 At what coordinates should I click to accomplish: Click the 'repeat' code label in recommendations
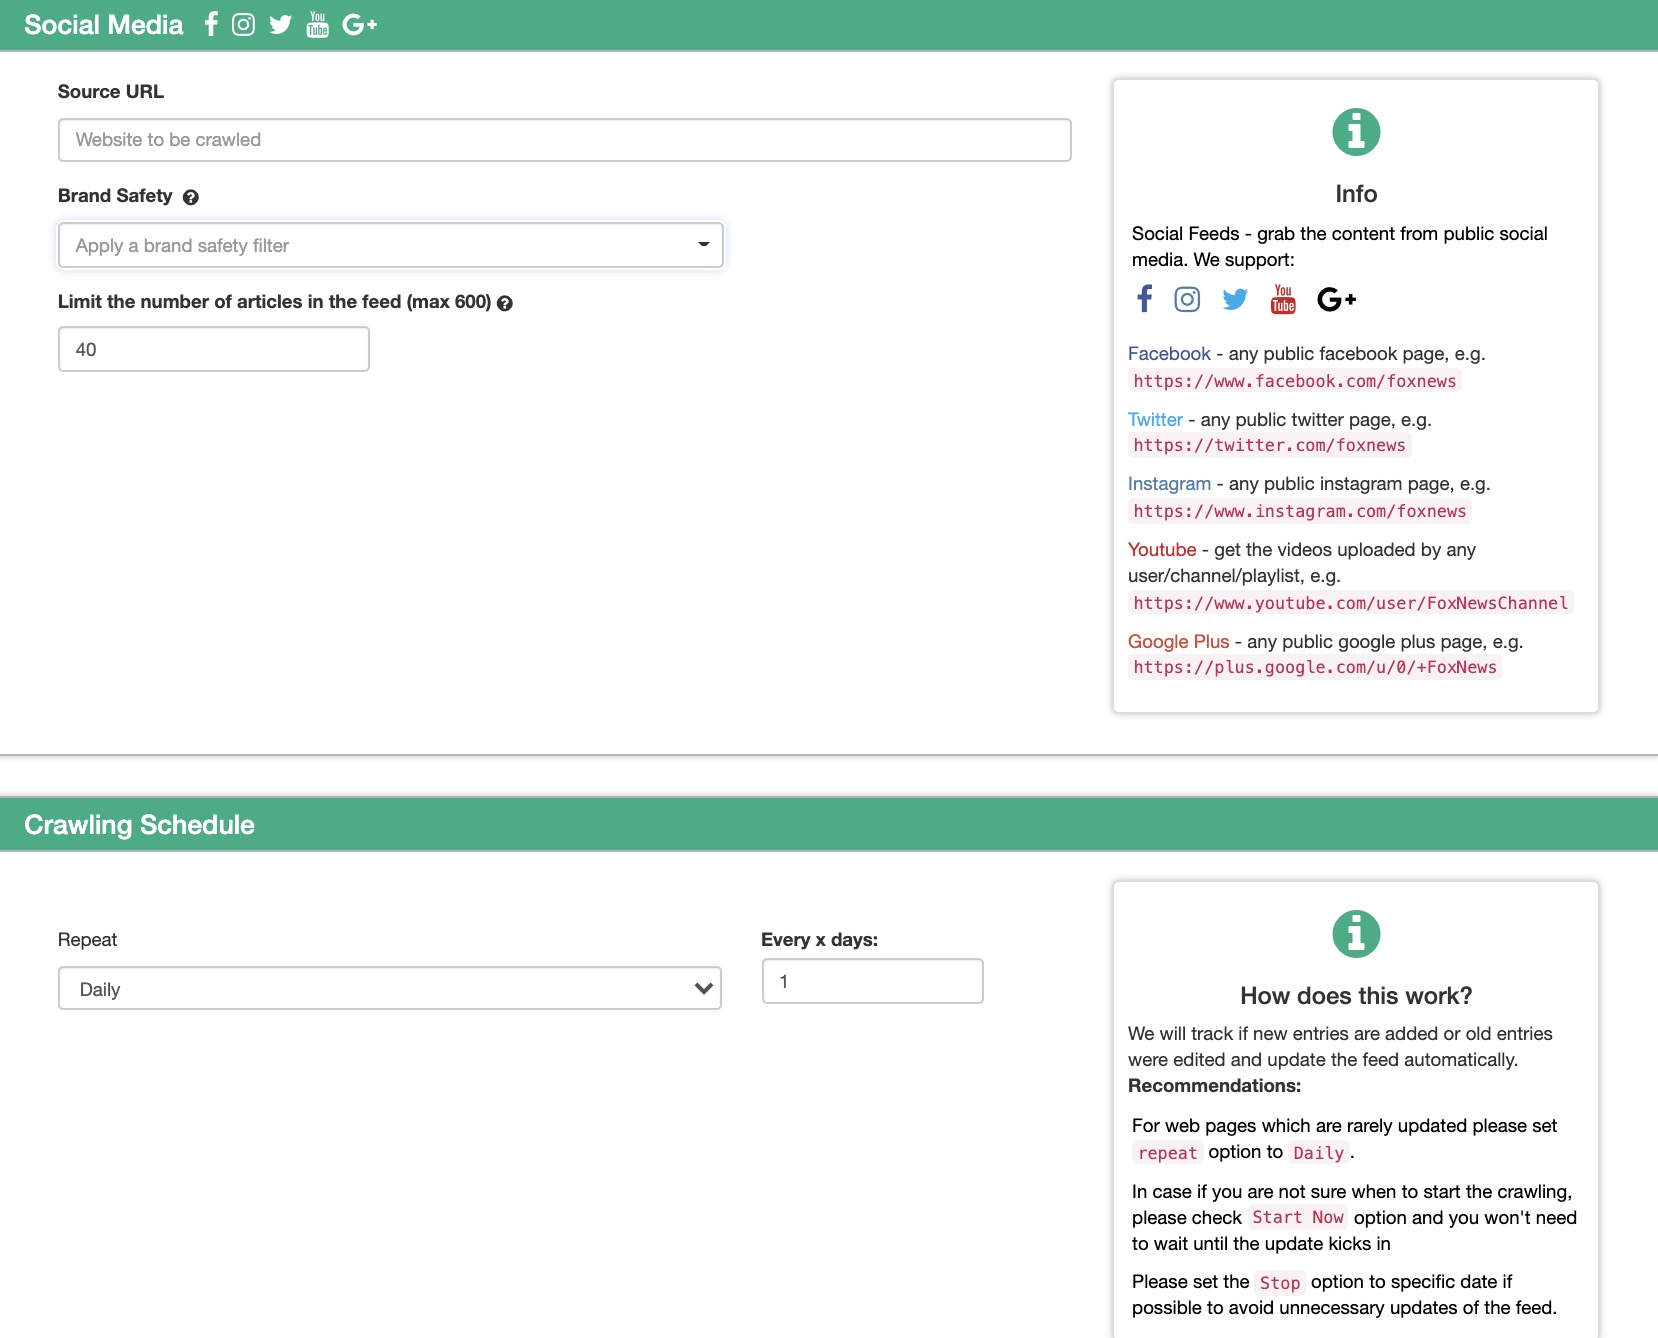pyautogui.click(x=1167, y=1153)
